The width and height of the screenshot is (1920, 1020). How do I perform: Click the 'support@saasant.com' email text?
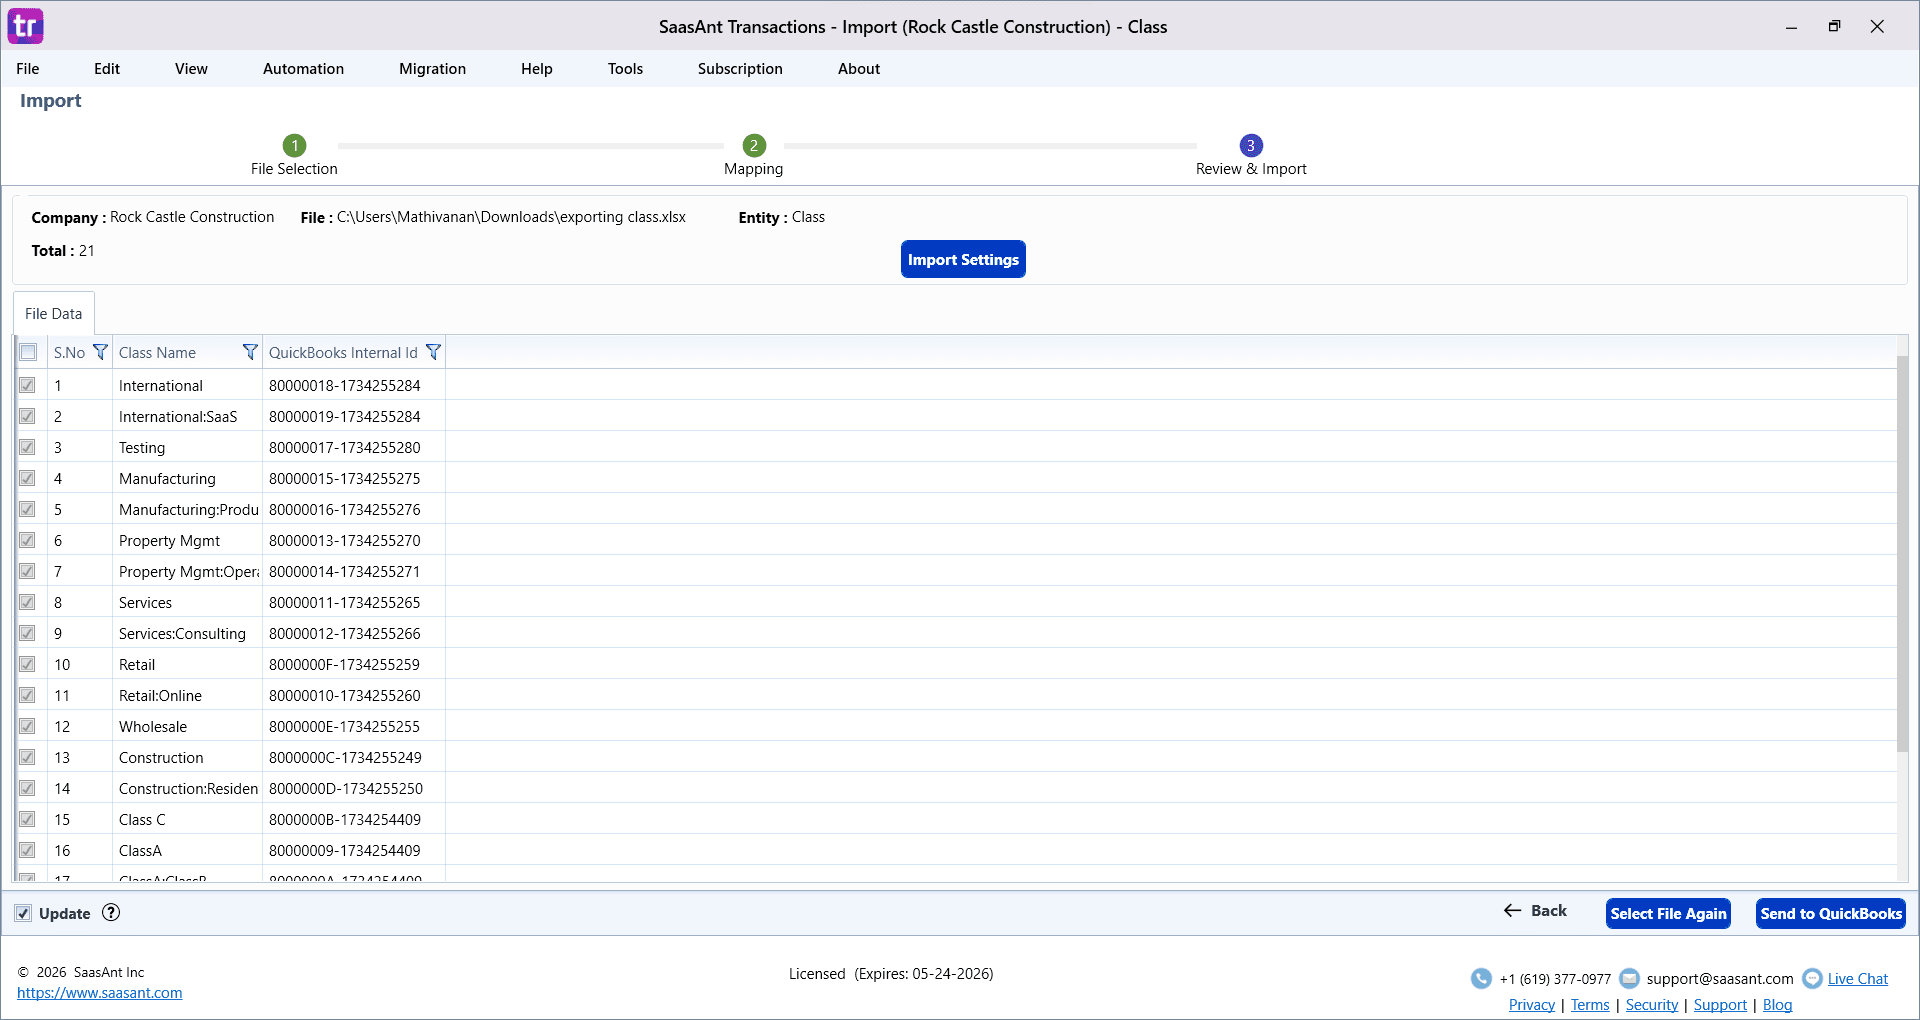point(1720,979)
